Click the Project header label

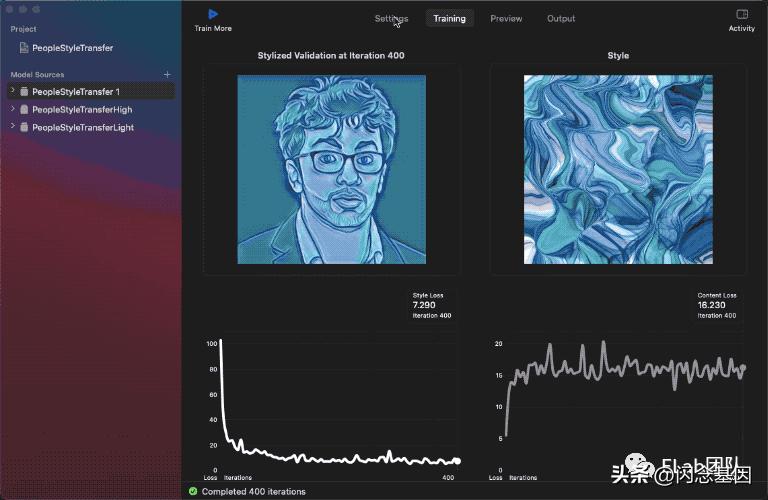tap(23, 29)
